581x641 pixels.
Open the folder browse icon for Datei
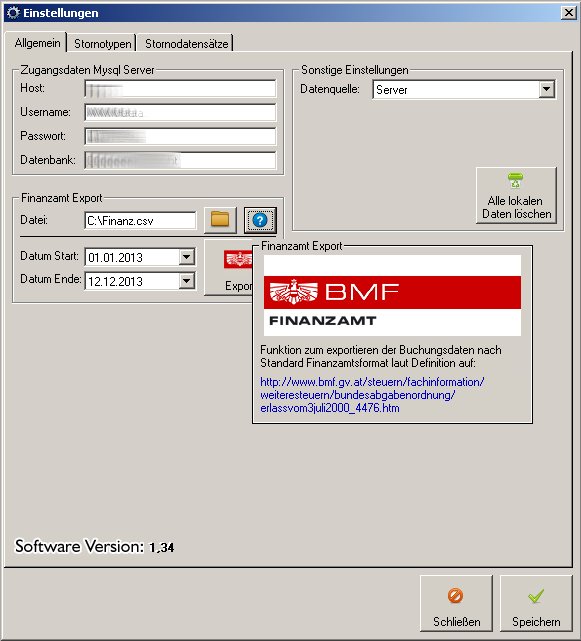coord(220,220)
